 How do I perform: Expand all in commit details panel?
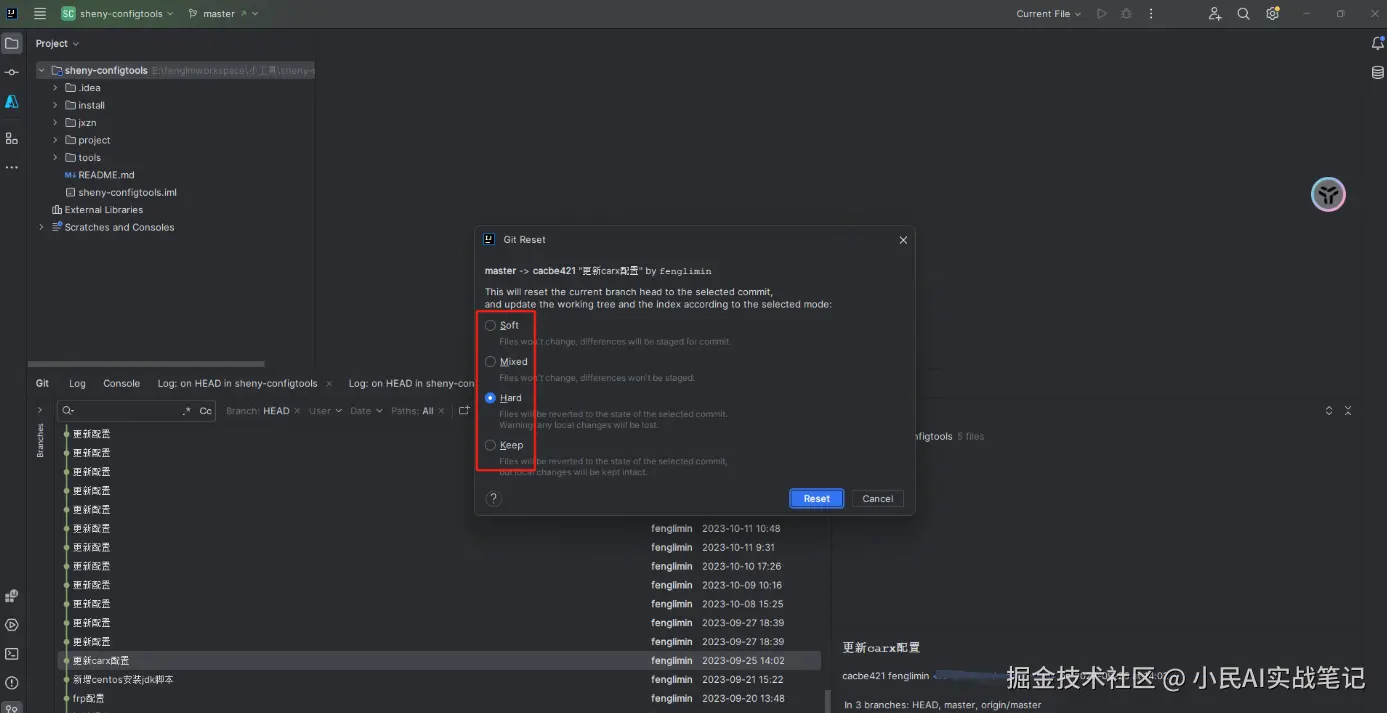click(1329, 411)
